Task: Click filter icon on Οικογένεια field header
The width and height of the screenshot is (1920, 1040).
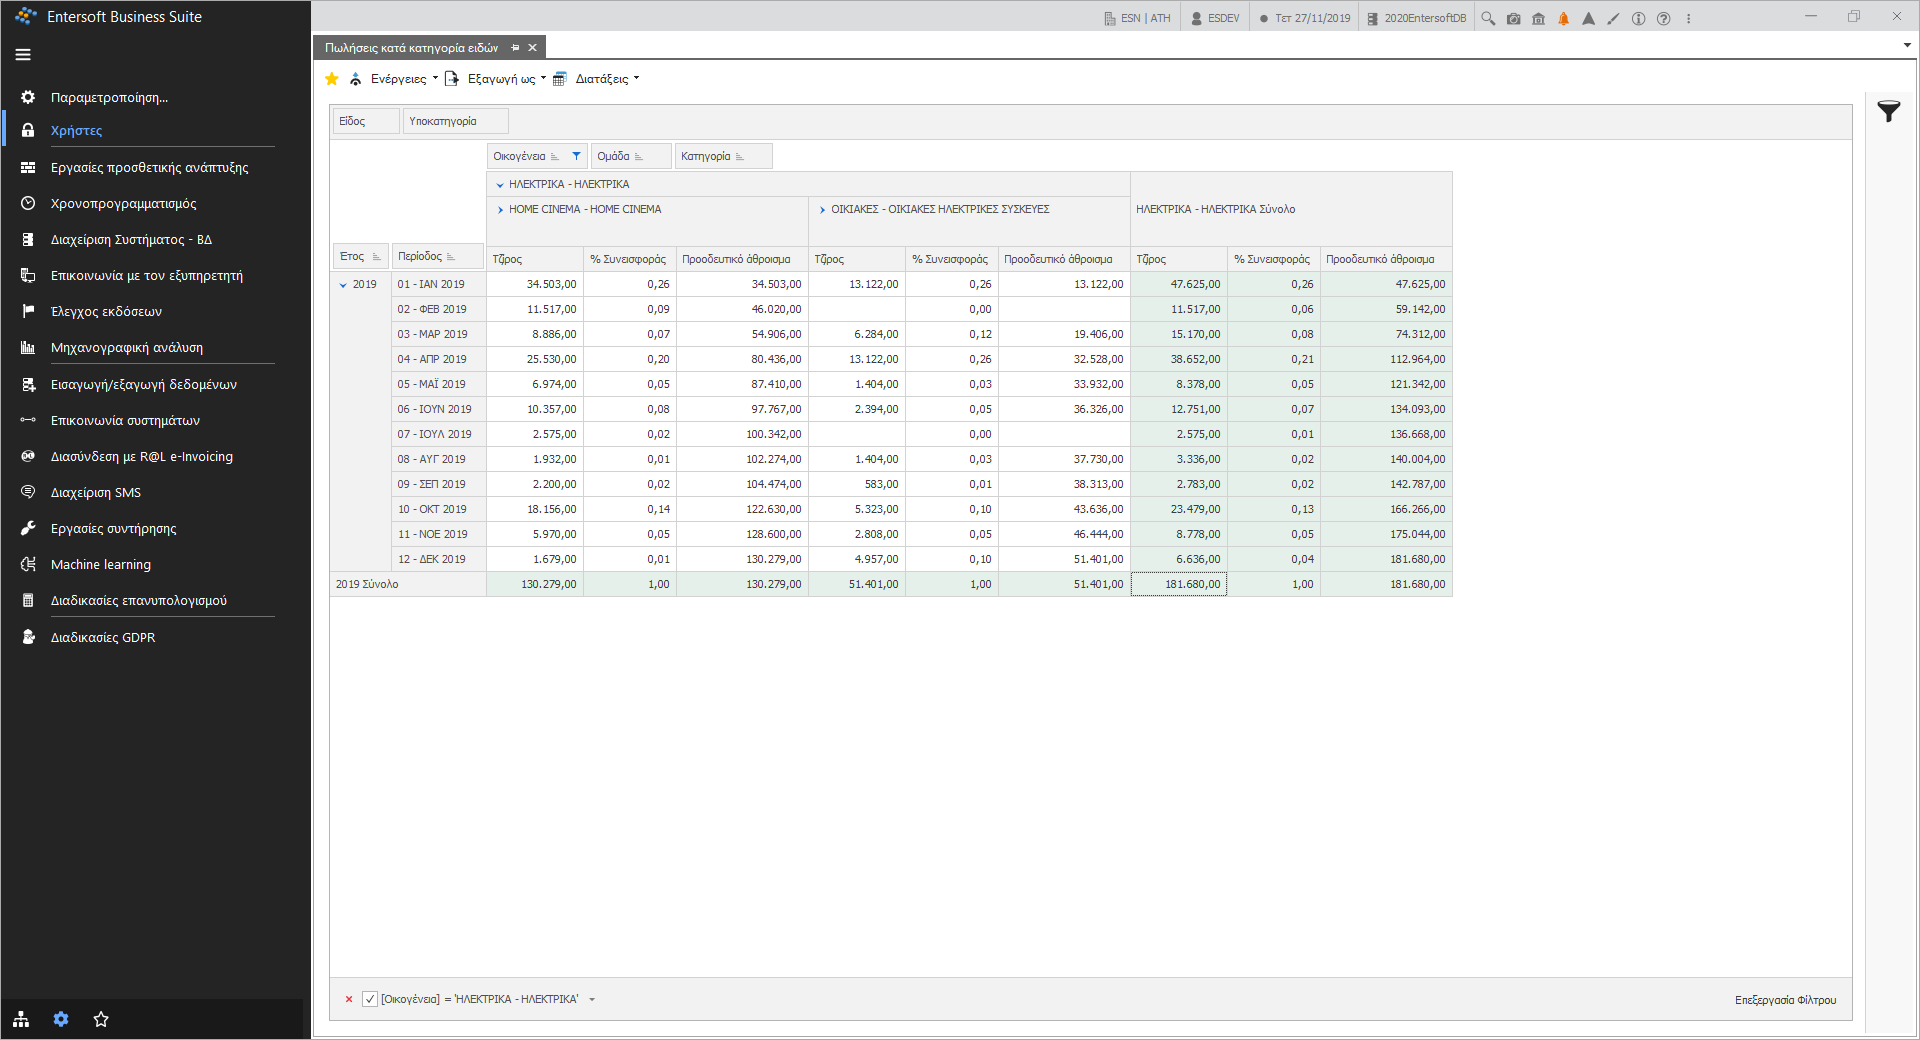Action: 576,156
